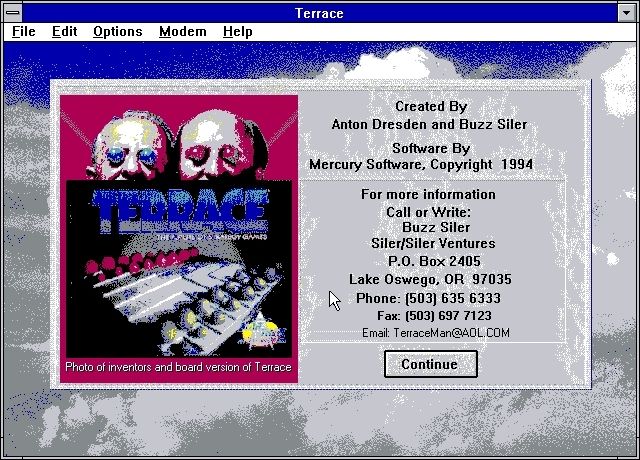The width and height of the screenshot is (640, 460).
Task: Open the Help menu
Action: (x=237, y=31)
